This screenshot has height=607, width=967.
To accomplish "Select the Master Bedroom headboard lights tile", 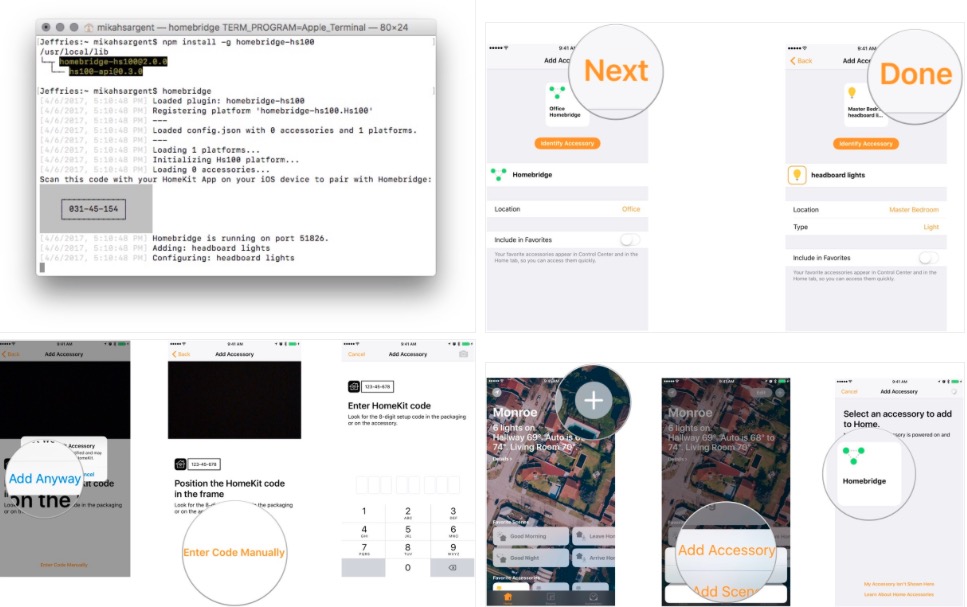I will pyautogui.click(x=865, y=104).
